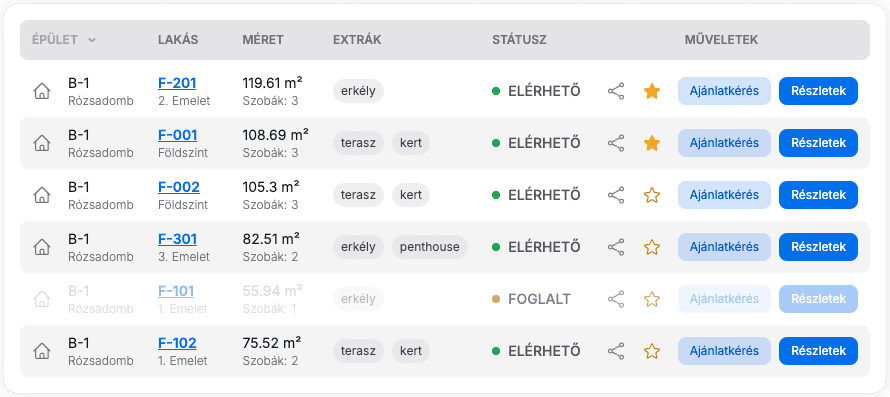Click share icon for apartment F-002

click(616, 195)
